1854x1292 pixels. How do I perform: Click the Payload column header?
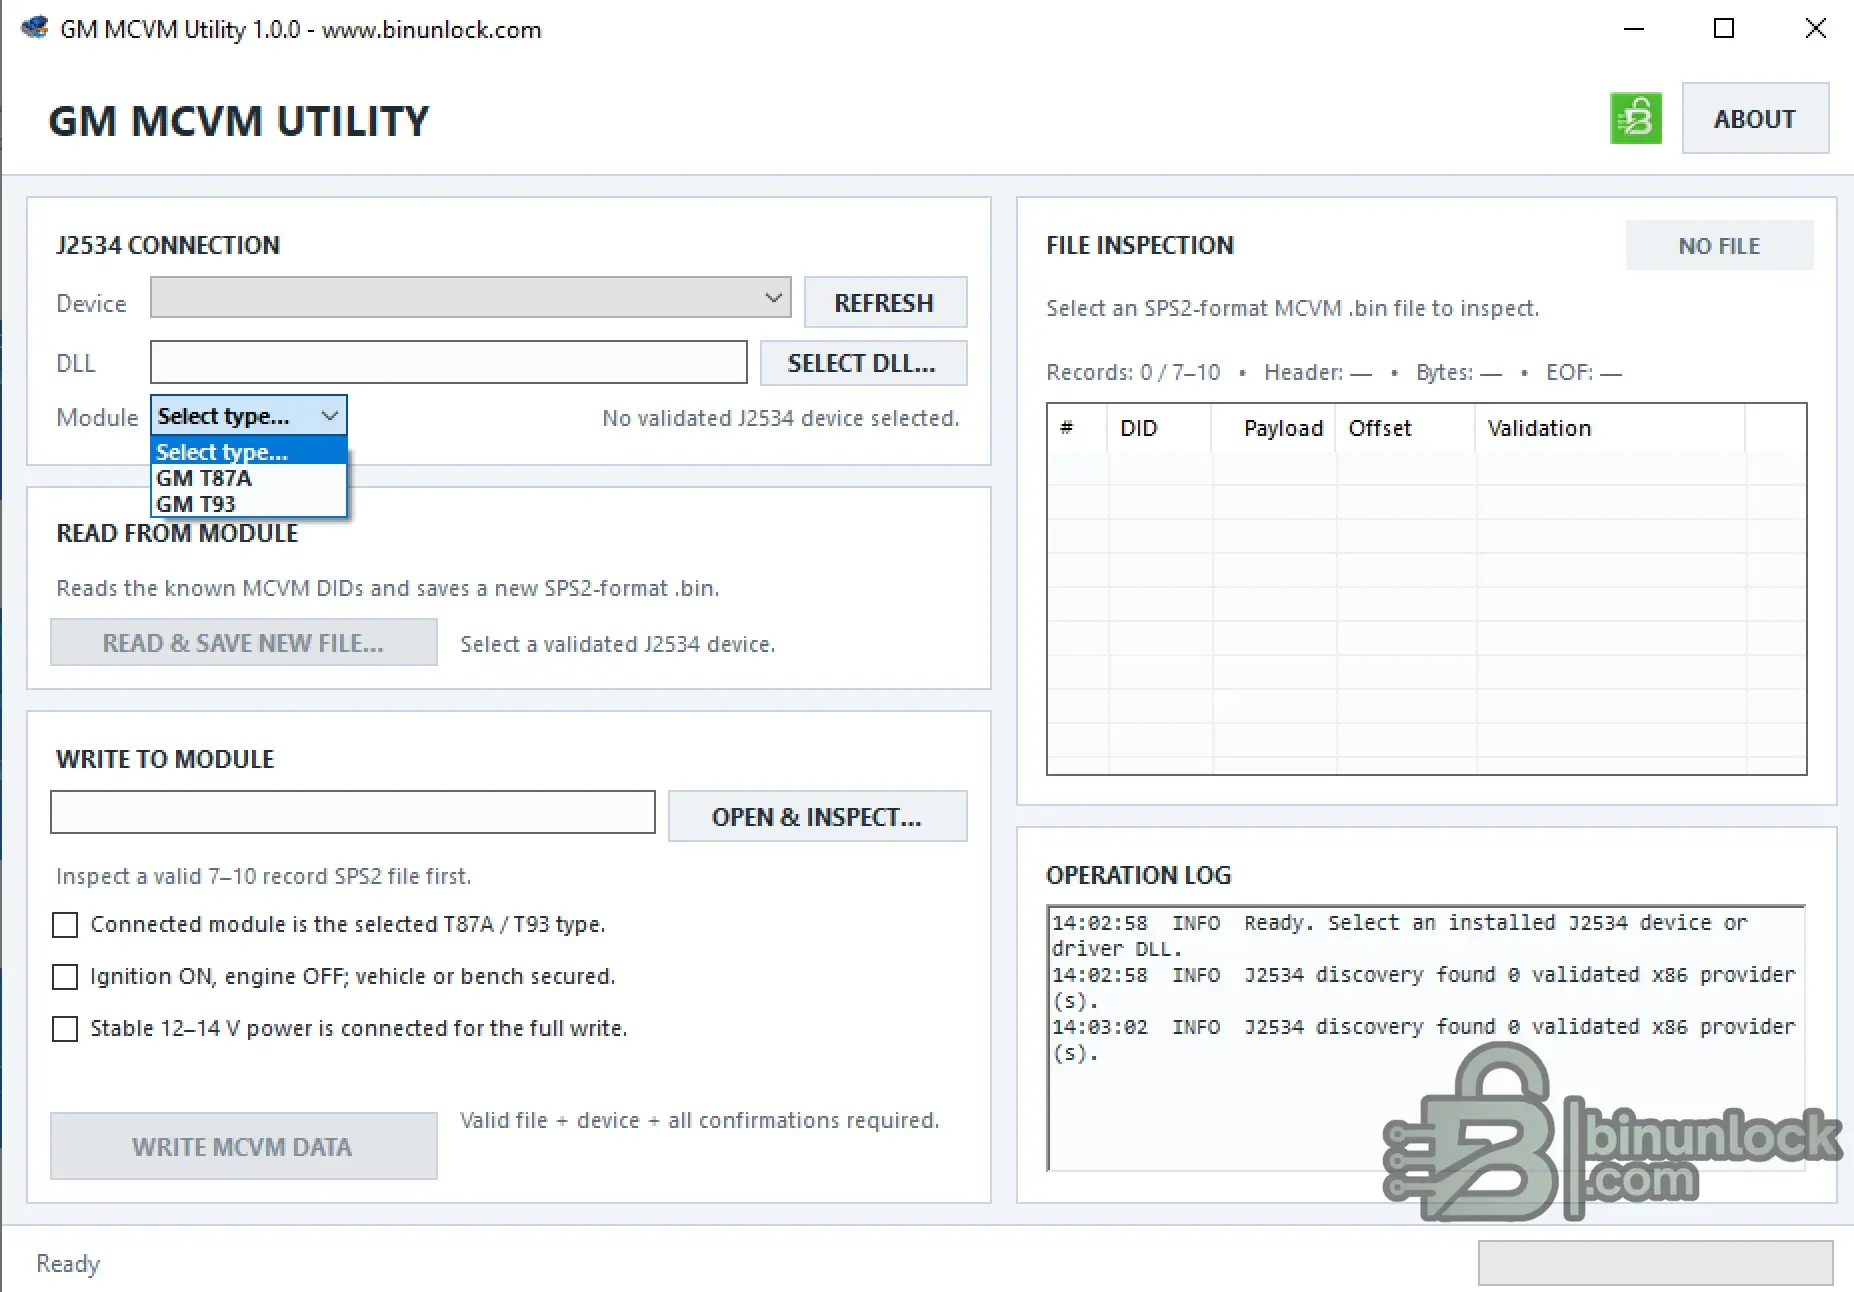(1273, 428)
